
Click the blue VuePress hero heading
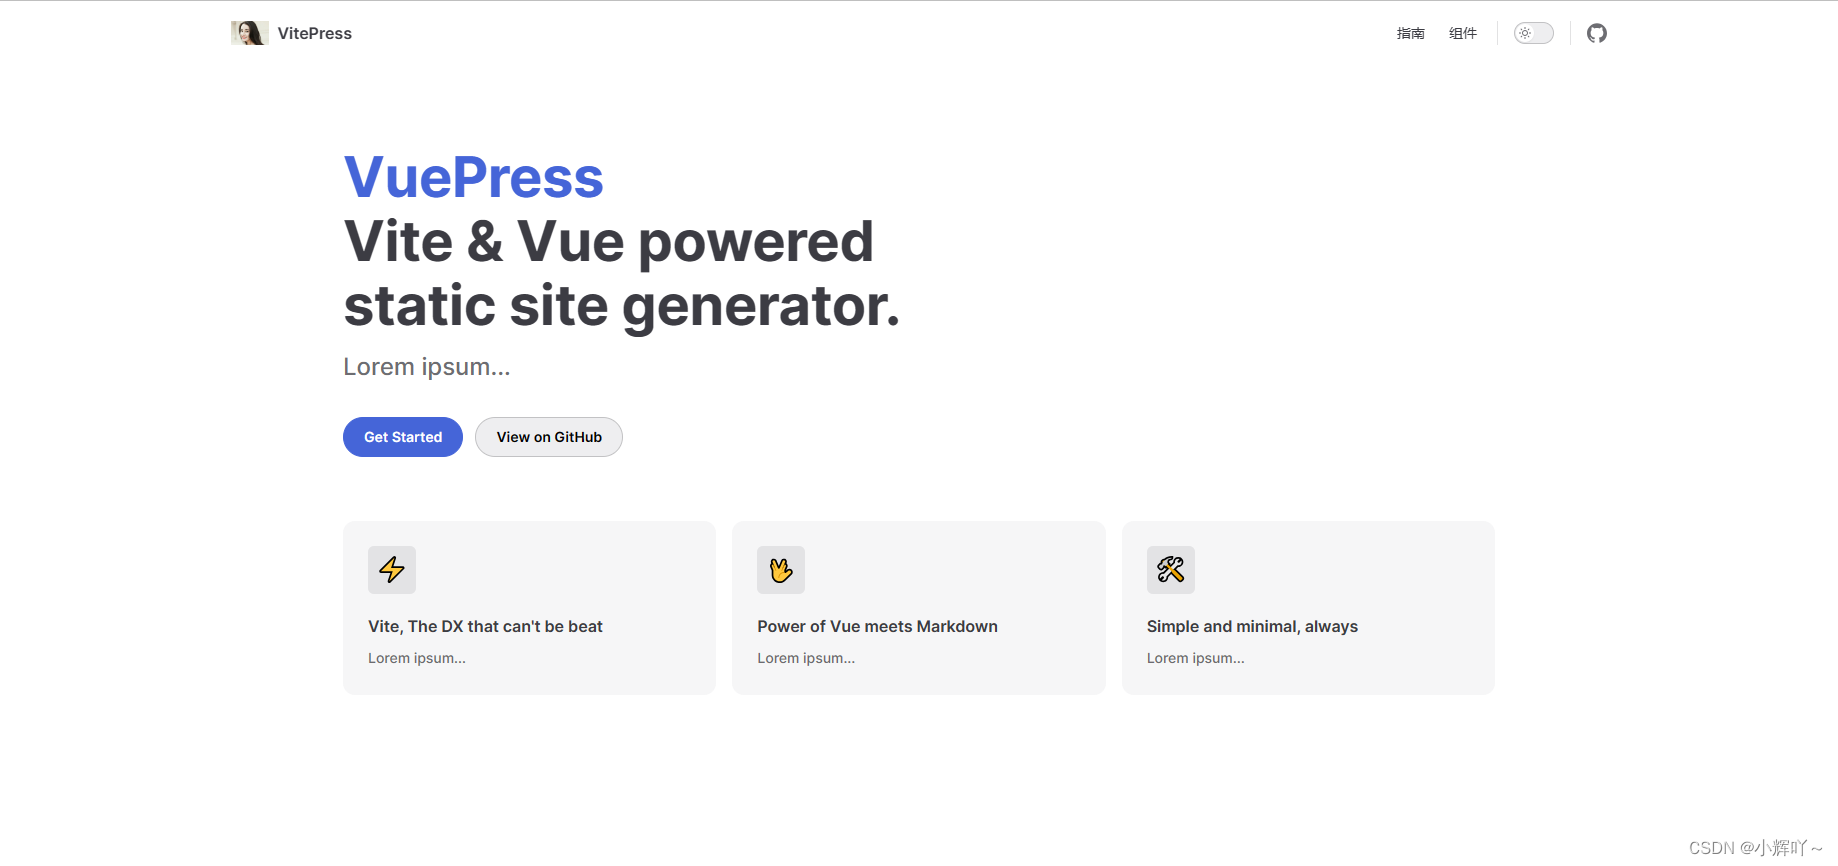click(x=473, y=177)
